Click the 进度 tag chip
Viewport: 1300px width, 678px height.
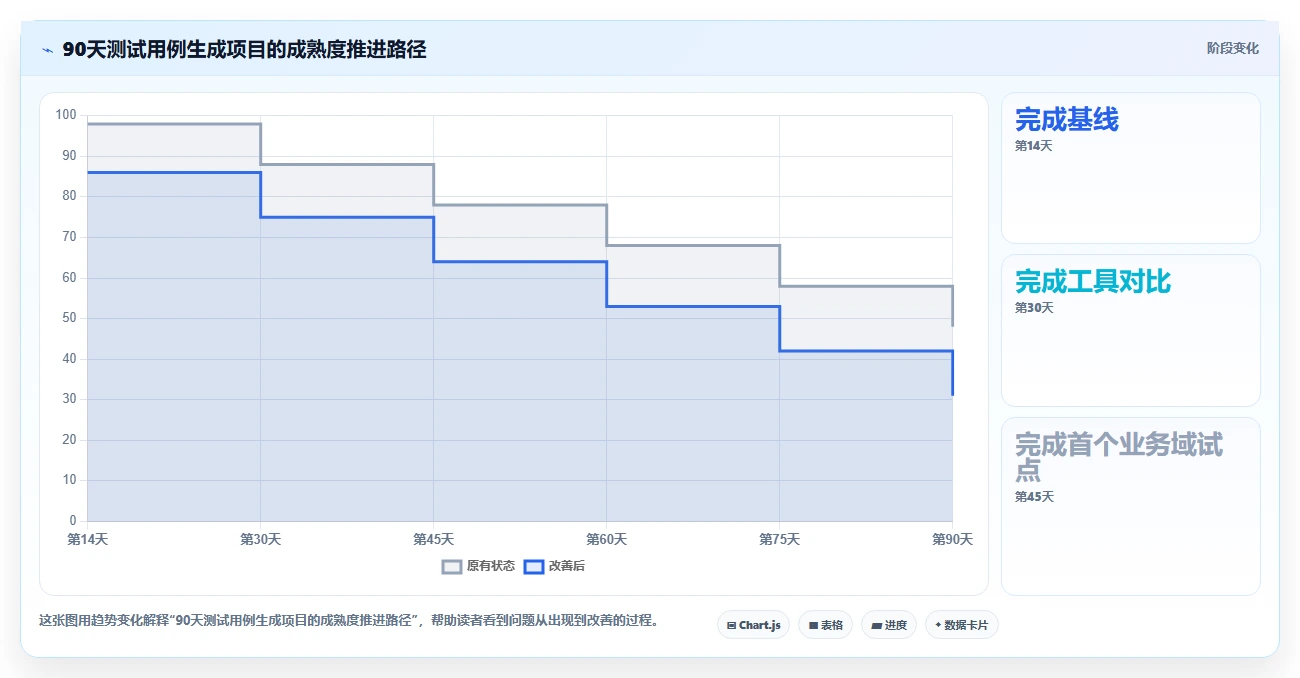click(888, 625)
